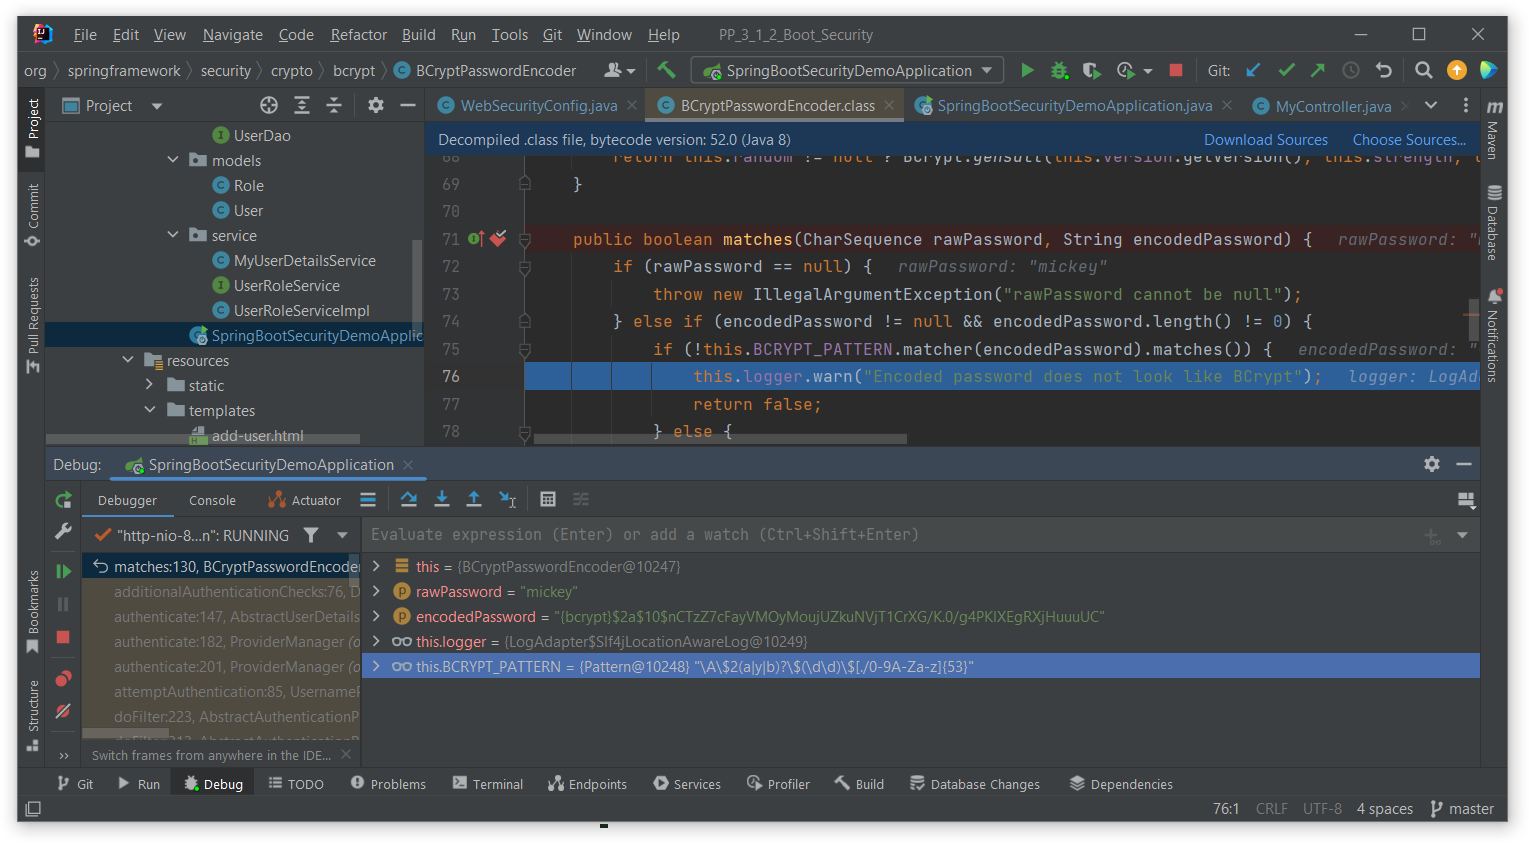Screen dimensions: 1529x844
Task: Toggle the breakpoint on line 71
Action: (x=498, y=239)
